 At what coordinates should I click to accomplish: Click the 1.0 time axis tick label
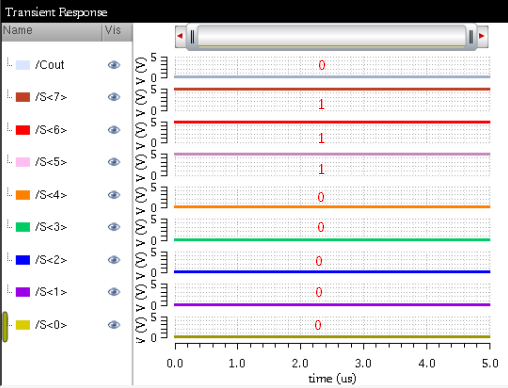[237, 363]
